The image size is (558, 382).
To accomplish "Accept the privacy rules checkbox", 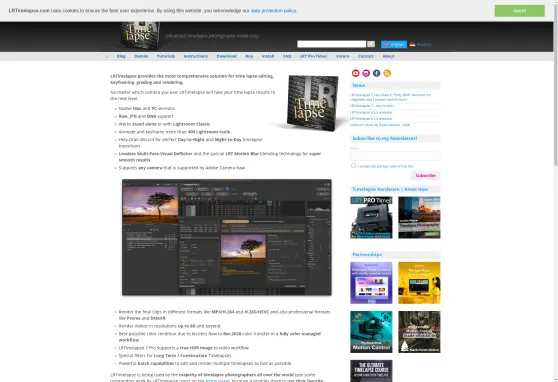I will pyautogui.click(x=353, y=166).
